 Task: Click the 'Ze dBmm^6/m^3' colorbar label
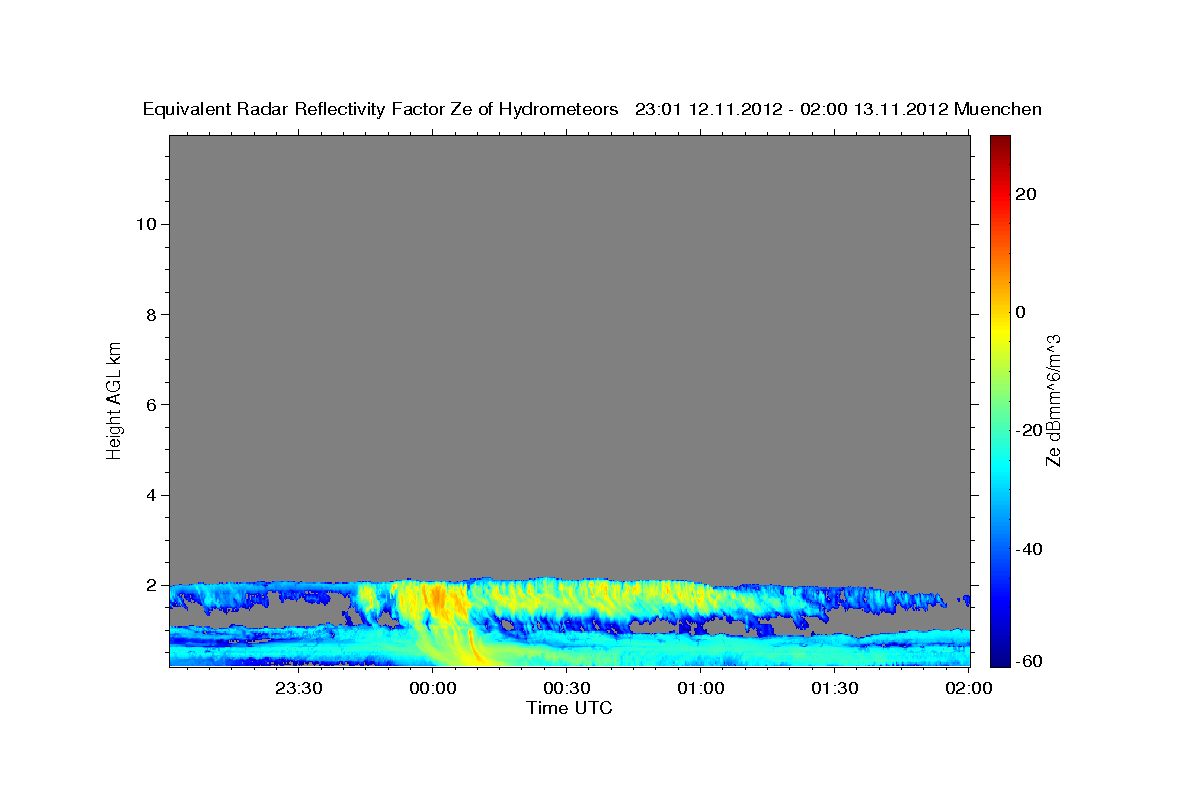[1053, 399]
